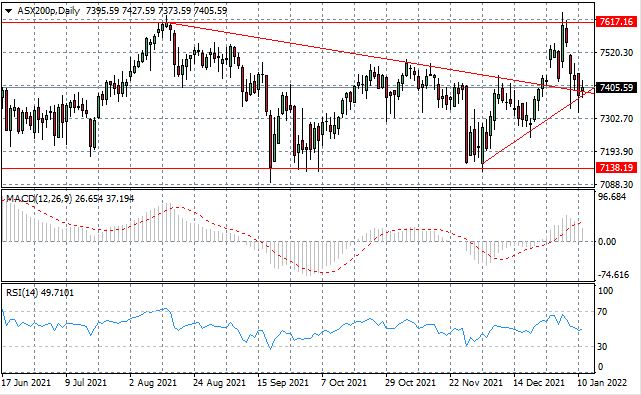Click the -74.616 MACD scale value

pos(613,275)
